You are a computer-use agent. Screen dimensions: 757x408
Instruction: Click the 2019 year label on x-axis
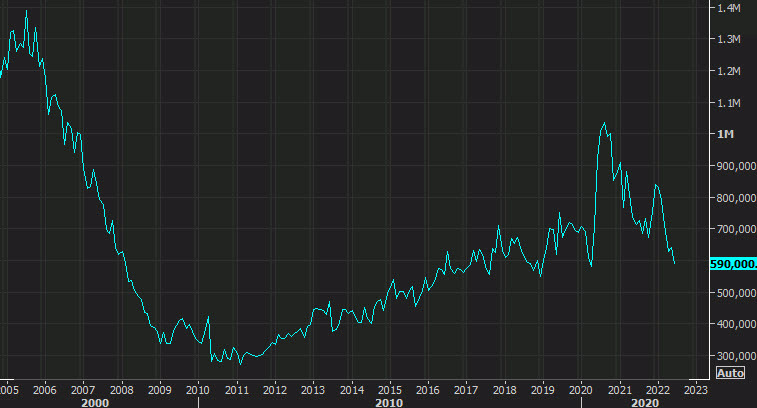543,389
